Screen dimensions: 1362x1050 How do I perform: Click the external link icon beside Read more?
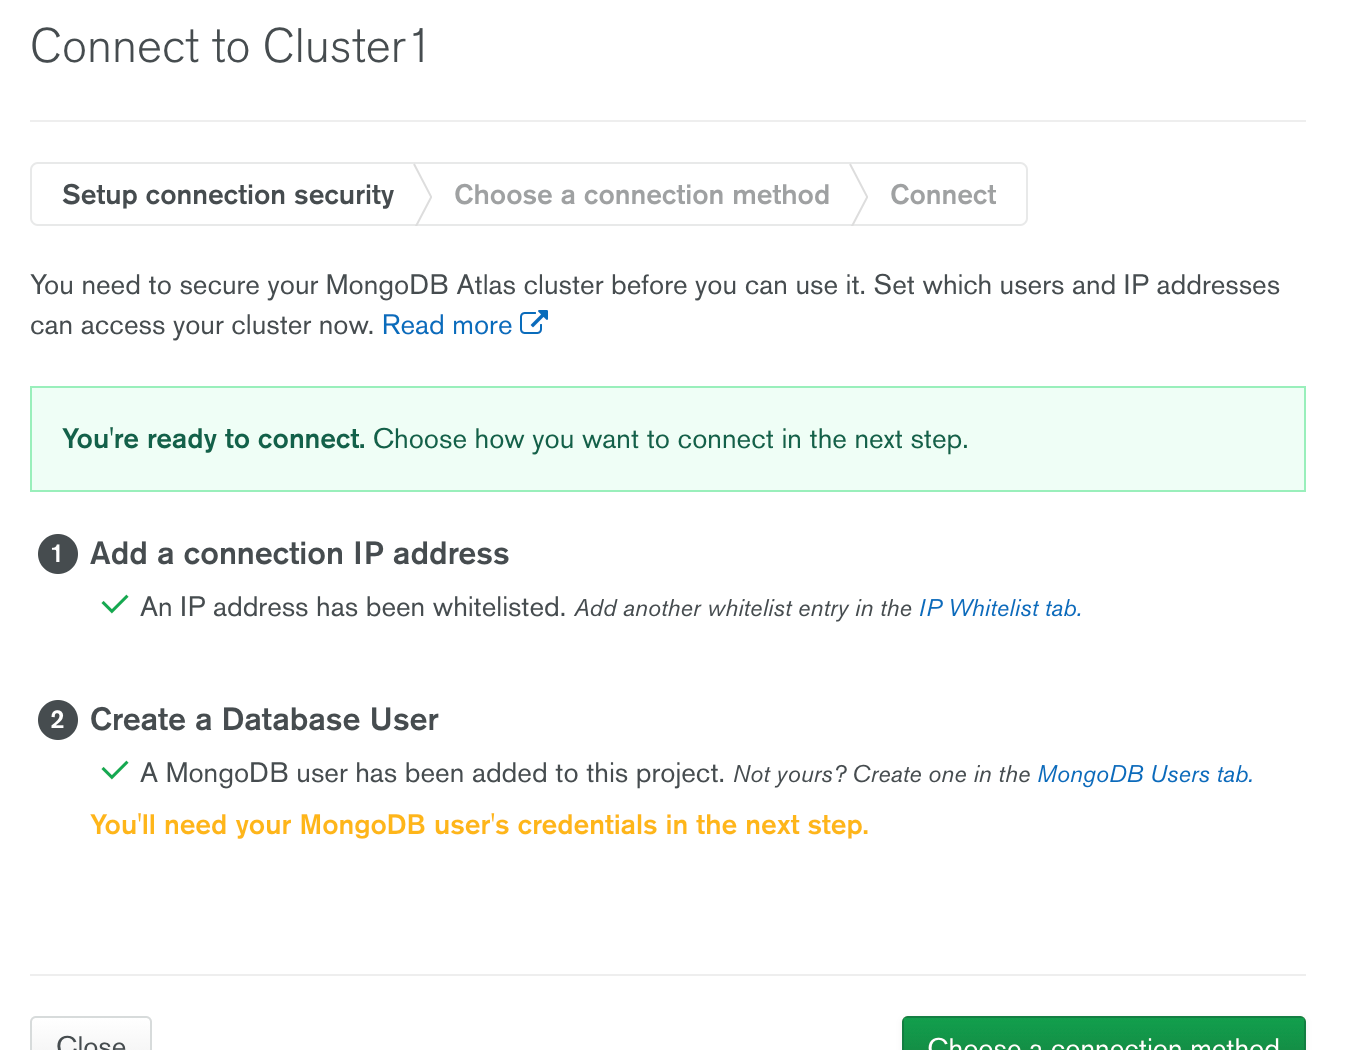[x=534, y=323]
